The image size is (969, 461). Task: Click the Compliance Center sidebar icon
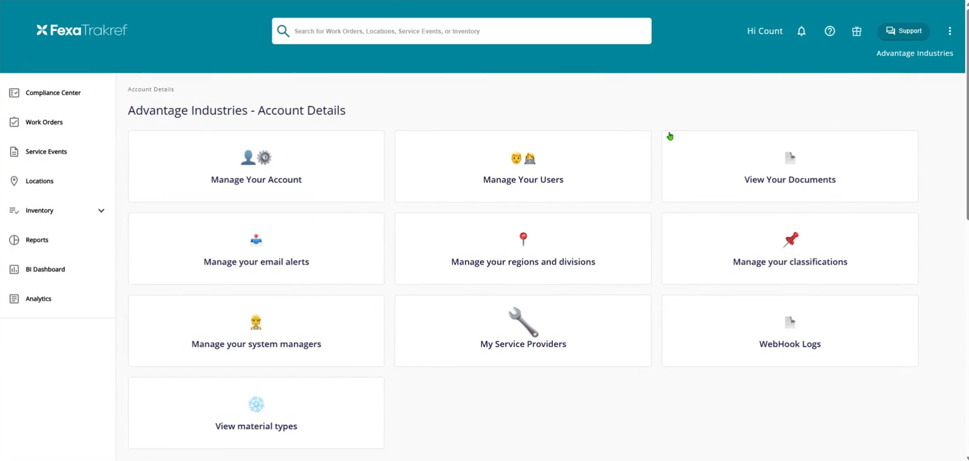pyautogui.click(x=14, y=93)
